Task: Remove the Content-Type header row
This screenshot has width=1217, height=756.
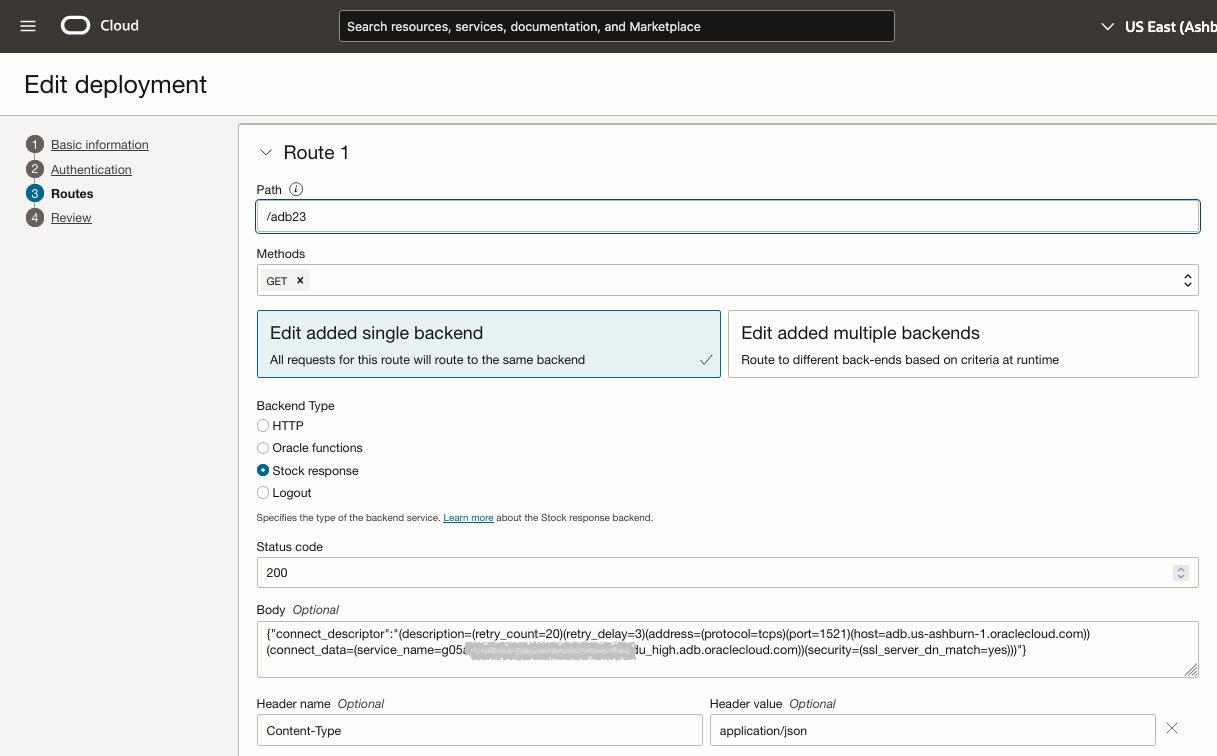Action: [x=1172, y=729]
